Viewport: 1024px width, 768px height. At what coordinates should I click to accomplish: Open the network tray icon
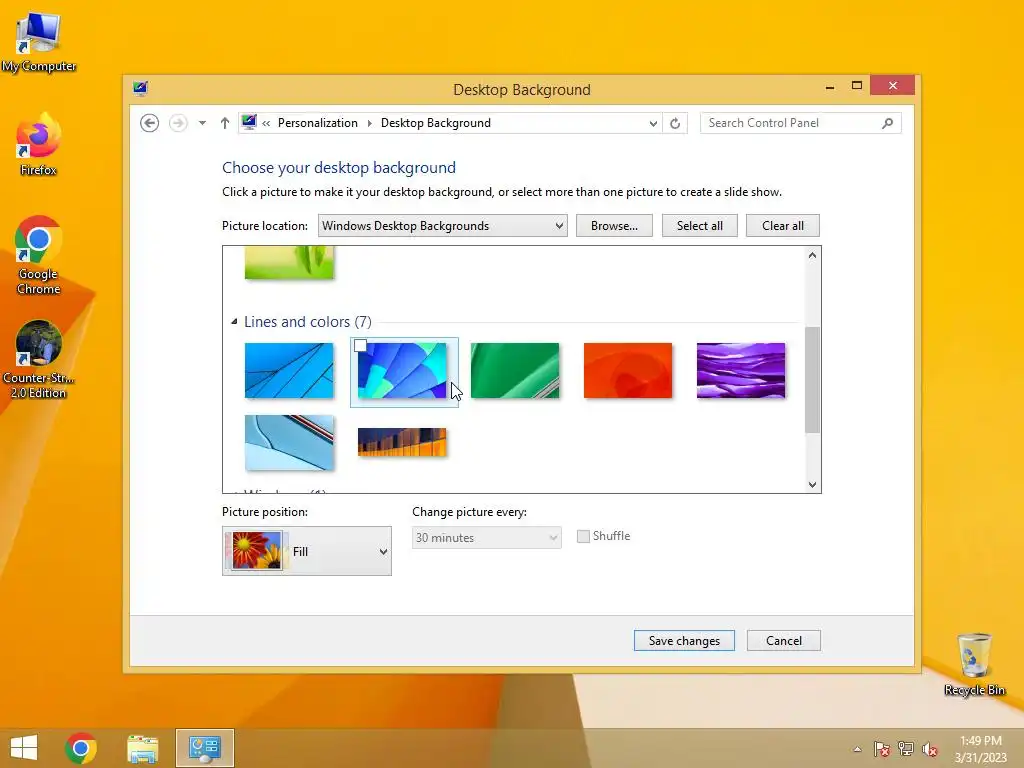[x=906, y=749]
